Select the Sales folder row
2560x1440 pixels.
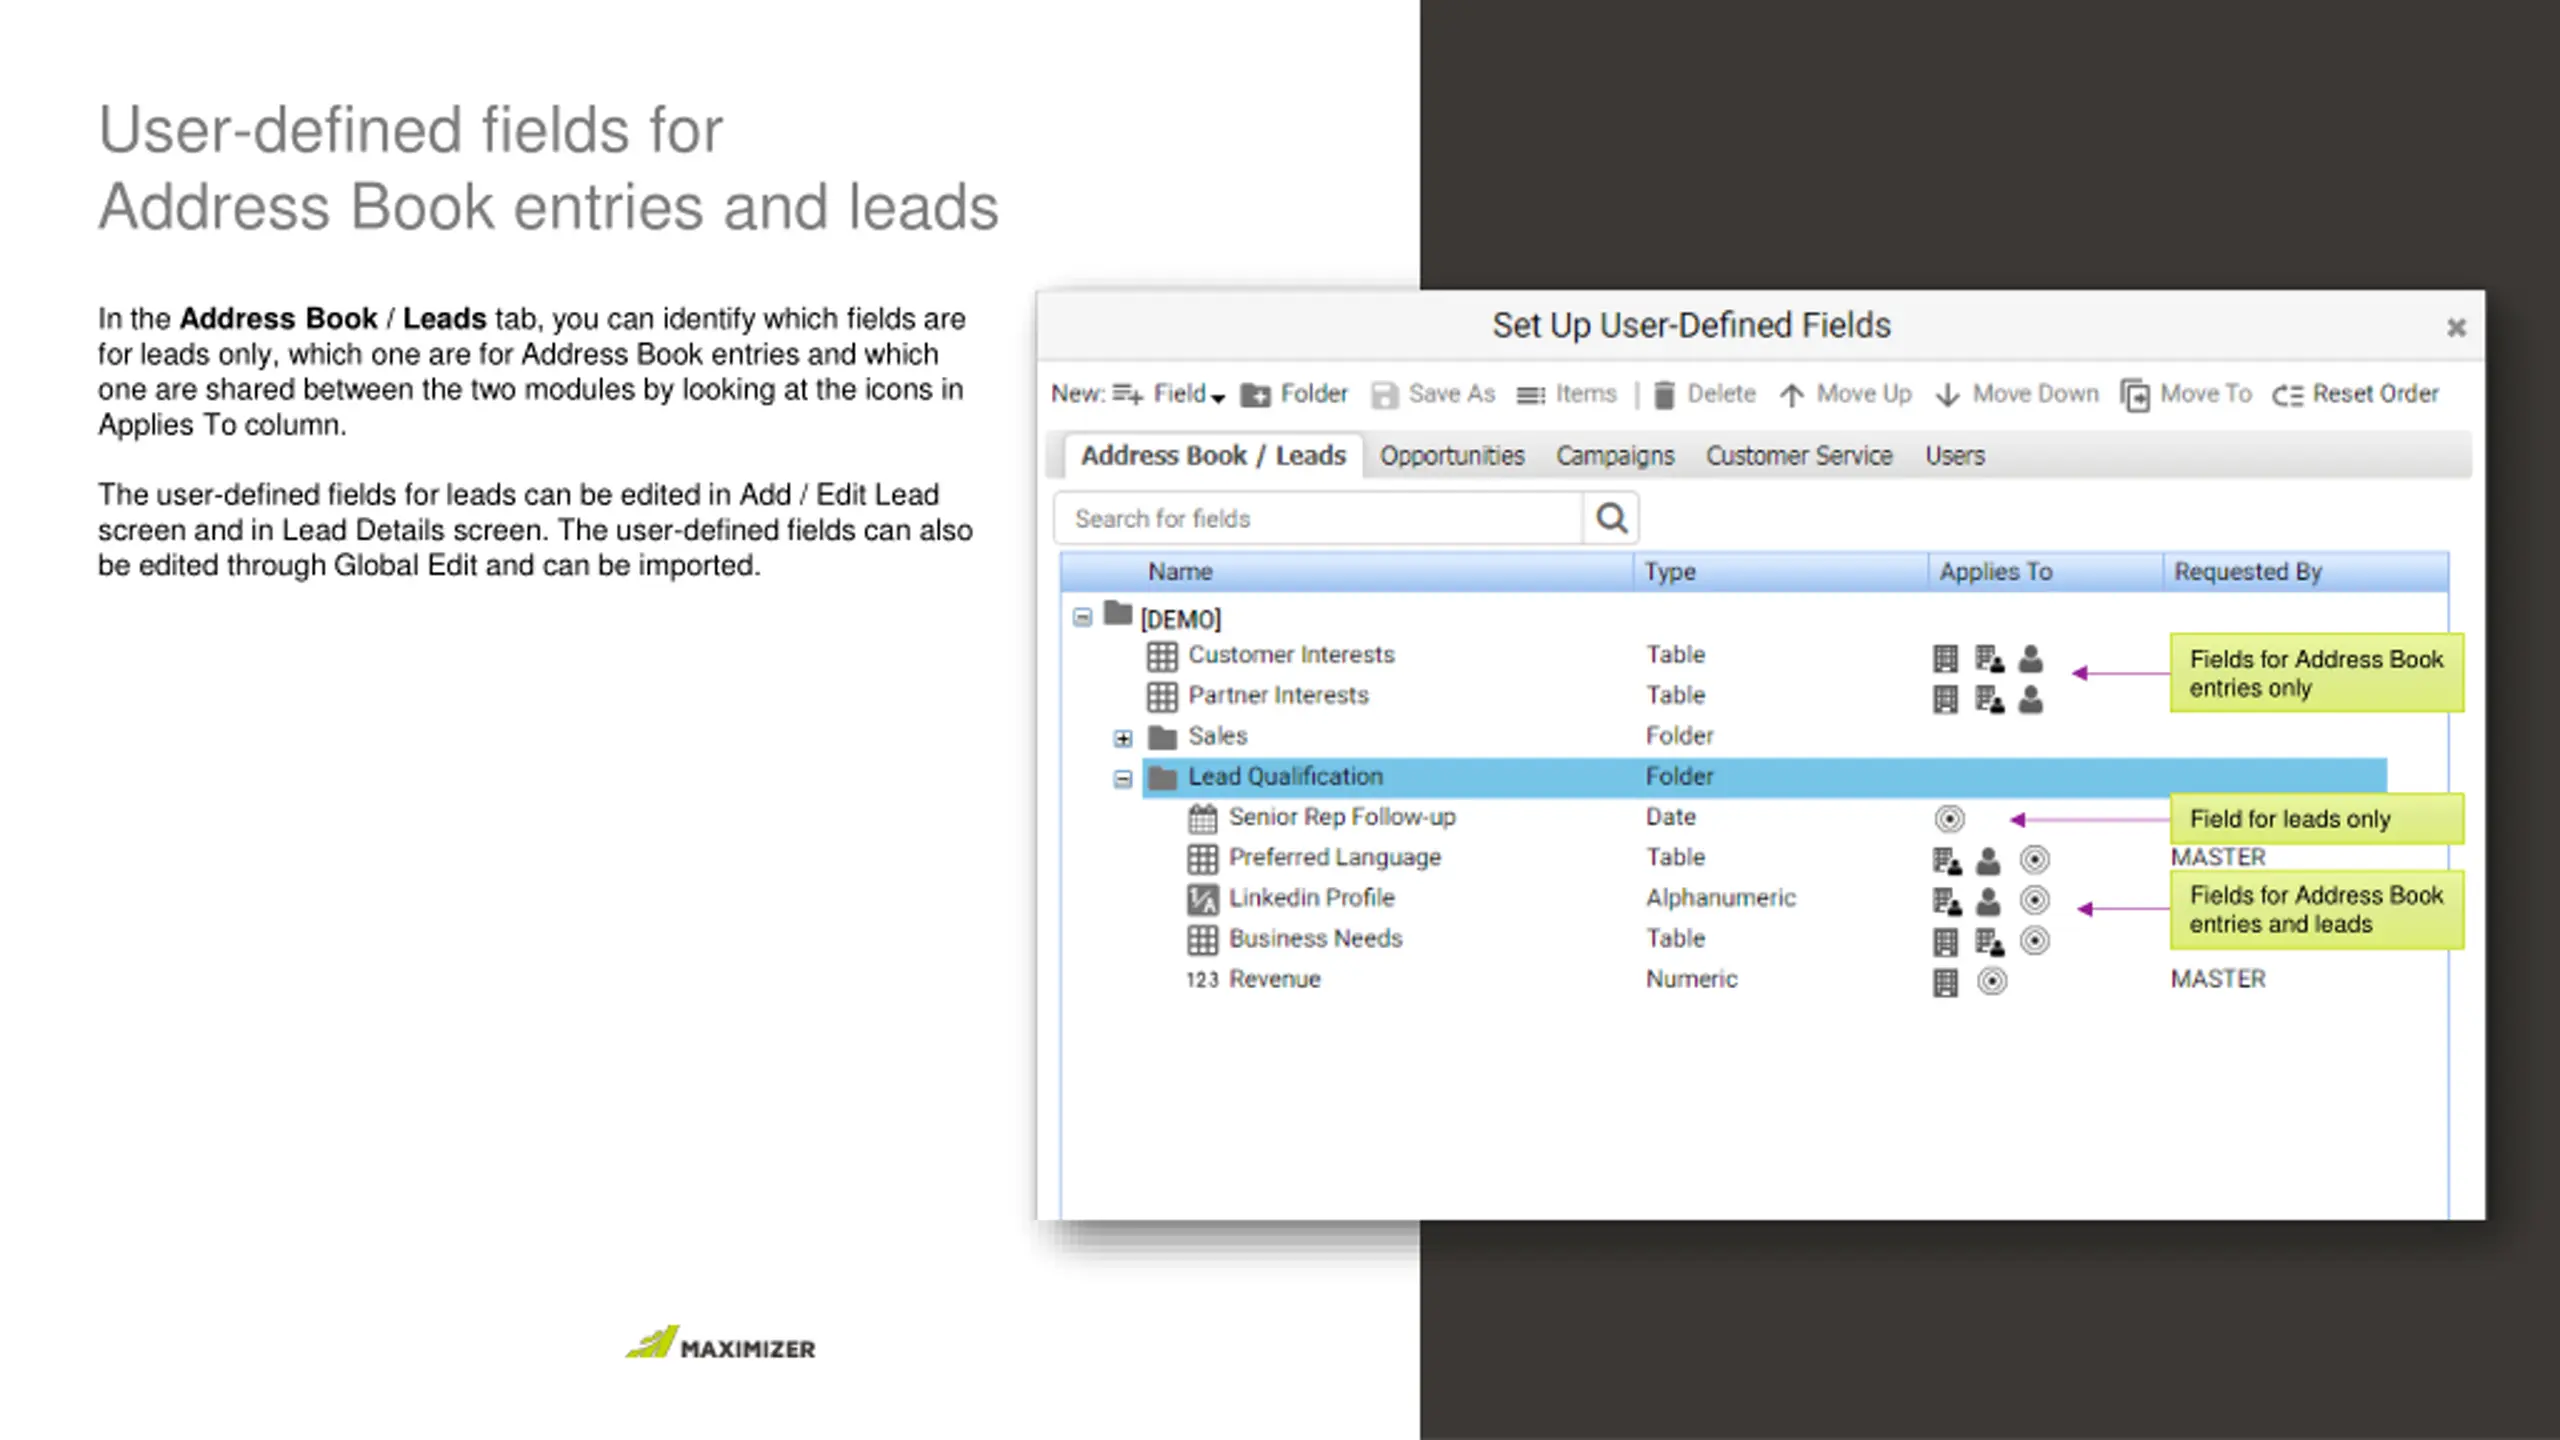tap(1217, 736)
